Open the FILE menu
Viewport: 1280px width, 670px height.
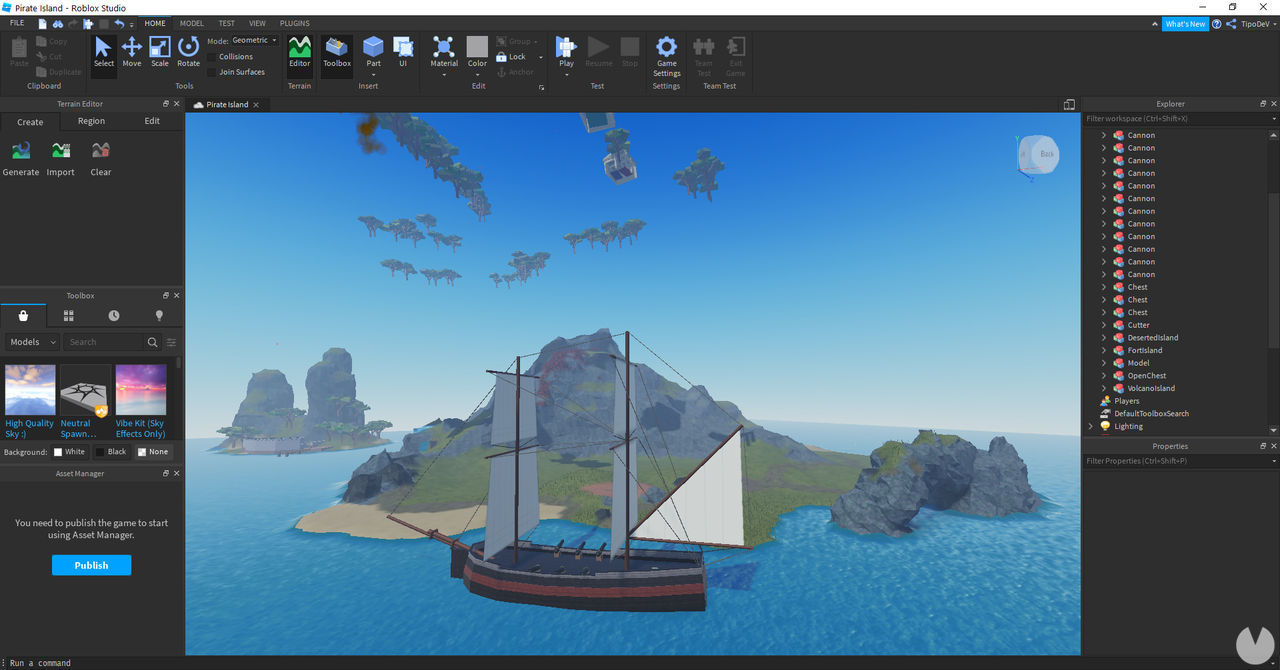coord(17,23)
